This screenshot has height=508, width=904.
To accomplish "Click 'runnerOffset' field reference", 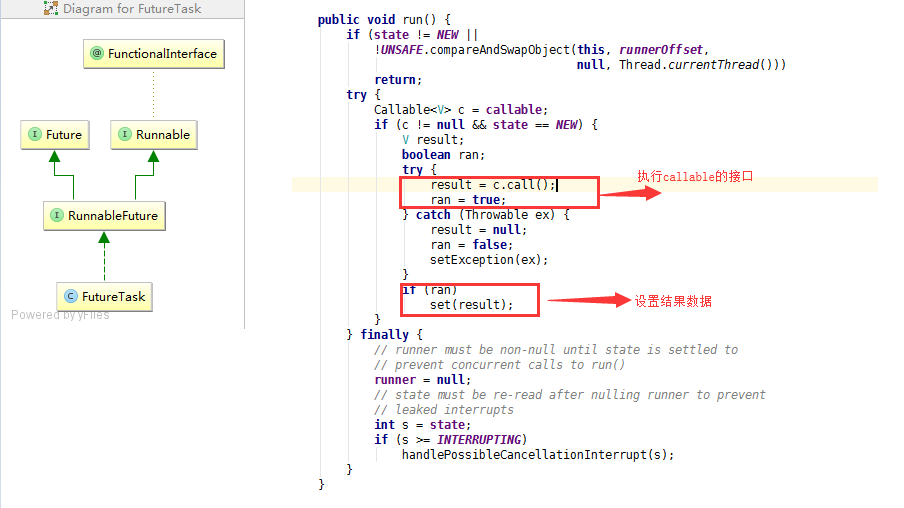I will (661, 50).
